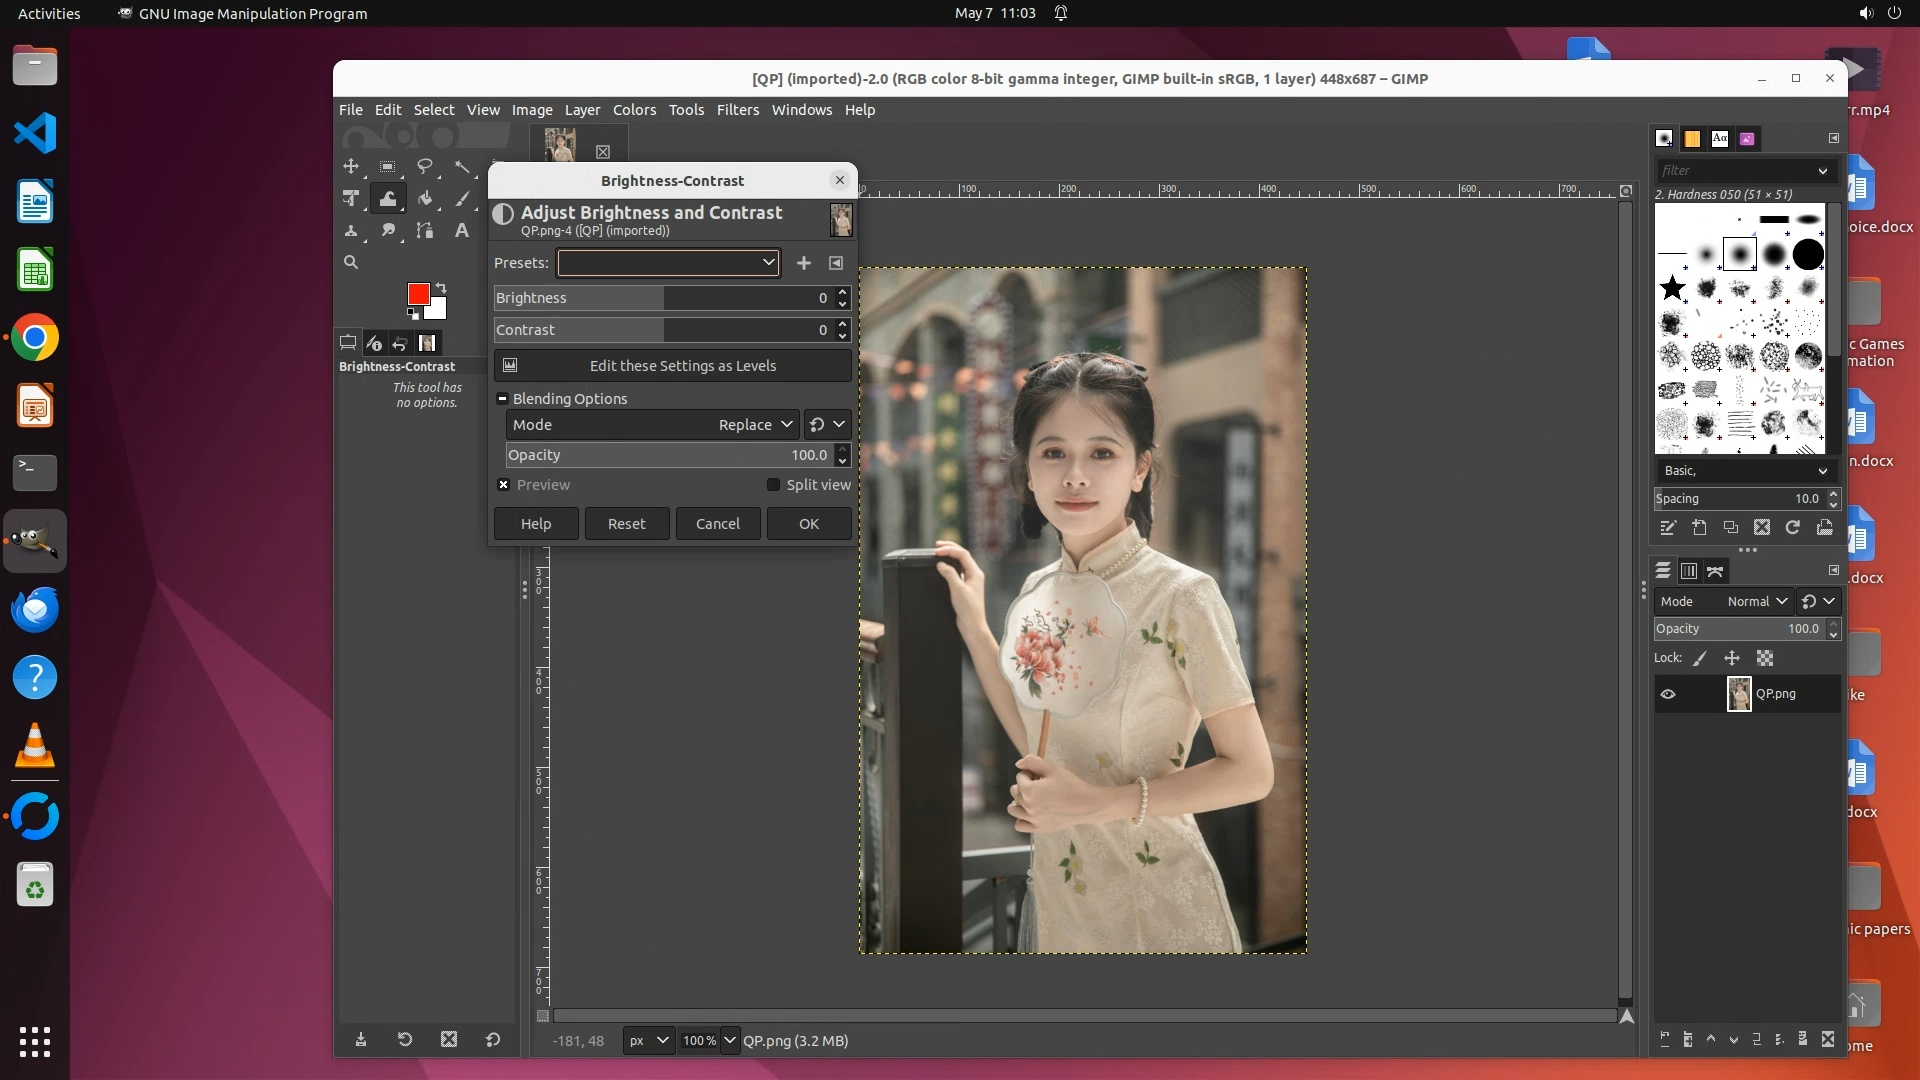
Task: Open the Colors menu
Action: [634, 110]
